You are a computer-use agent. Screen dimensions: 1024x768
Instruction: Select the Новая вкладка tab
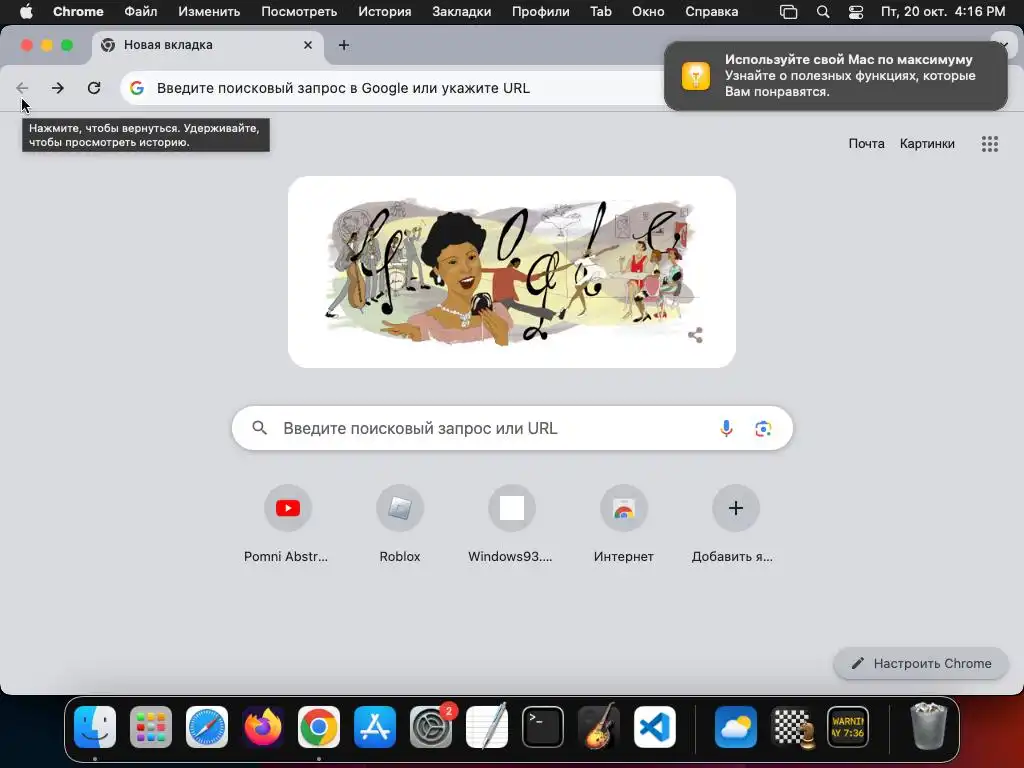(208, 45)
